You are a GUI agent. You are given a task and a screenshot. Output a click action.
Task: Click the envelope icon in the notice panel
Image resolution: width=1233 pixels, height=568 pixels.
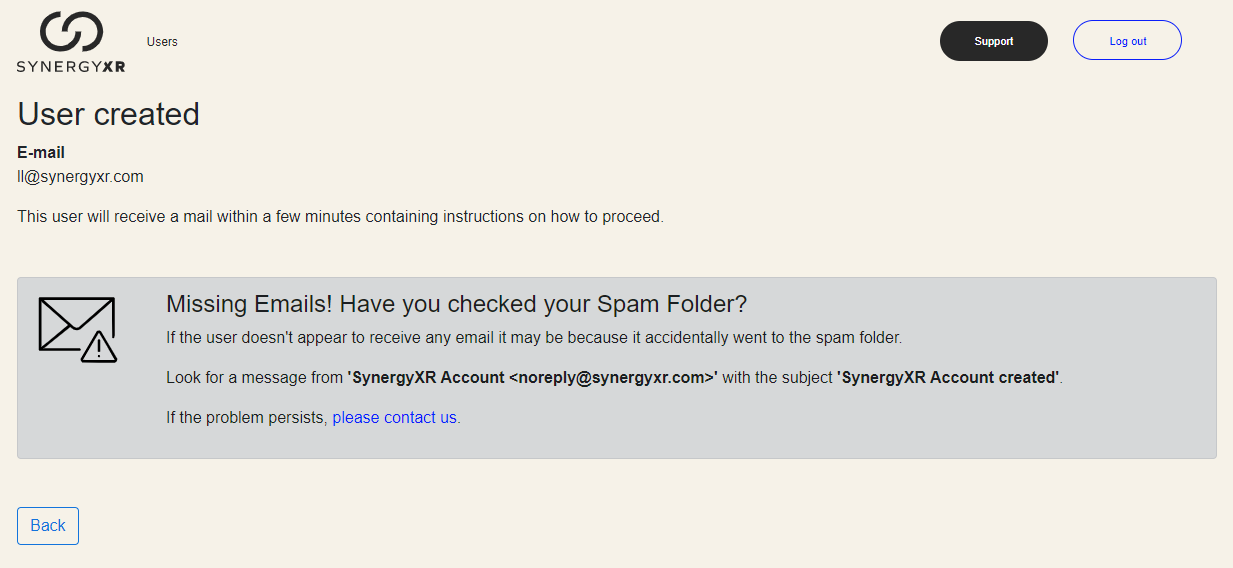(x=77, y=324)
